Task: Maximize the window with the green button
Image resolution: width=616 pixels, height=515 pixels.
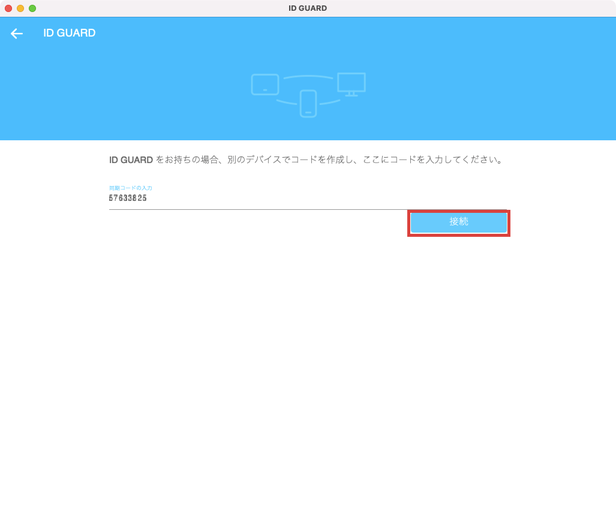Action: [33, 8]
